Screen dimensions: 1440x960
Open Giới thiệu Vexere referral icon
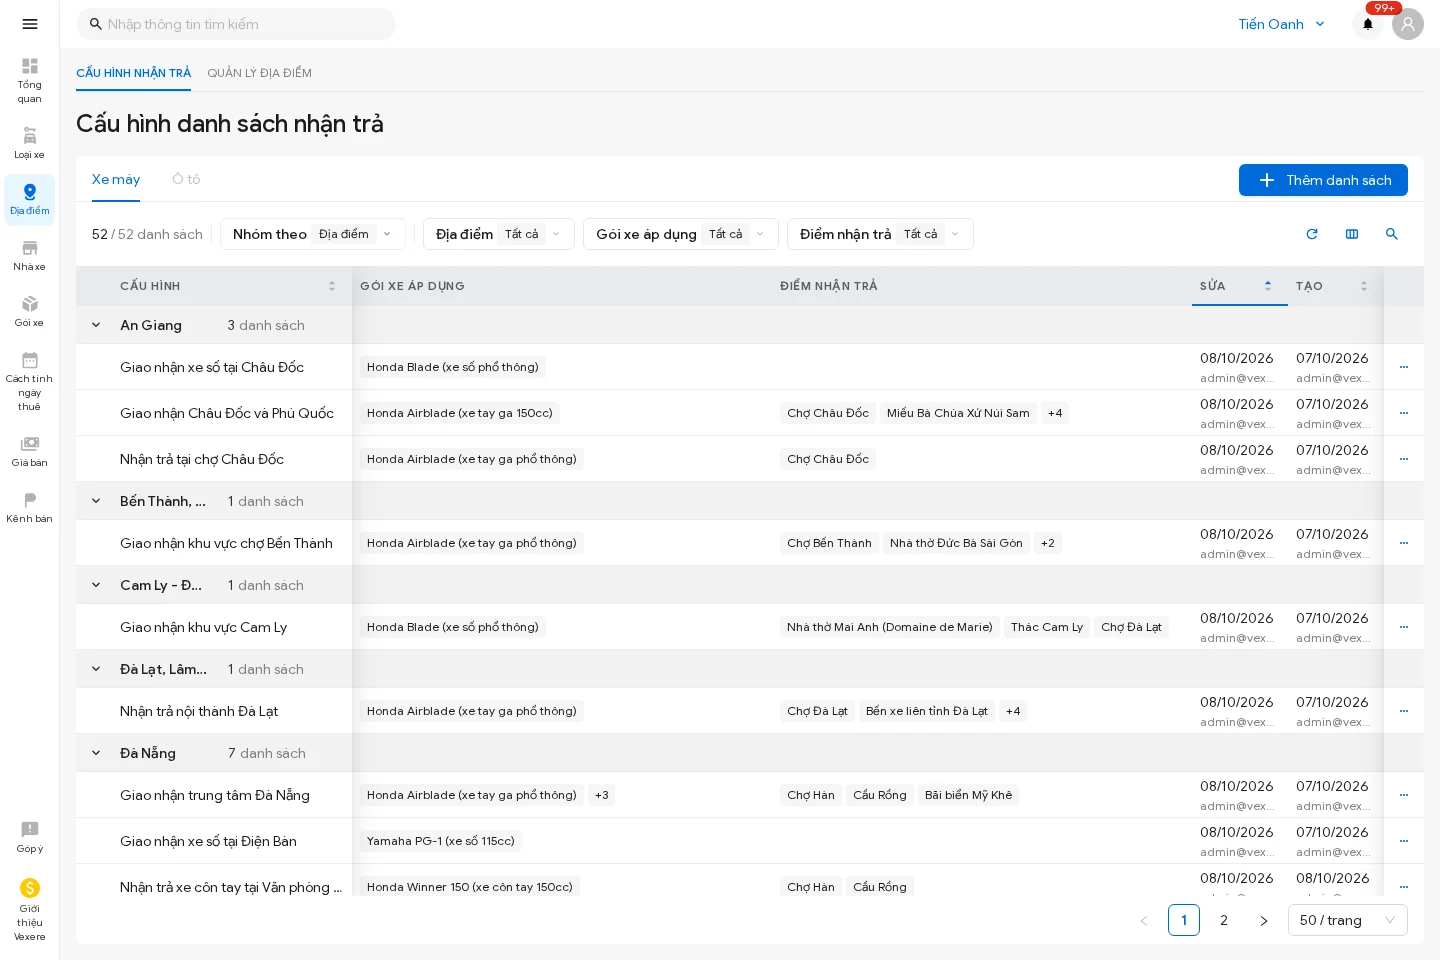coord(30,909)
